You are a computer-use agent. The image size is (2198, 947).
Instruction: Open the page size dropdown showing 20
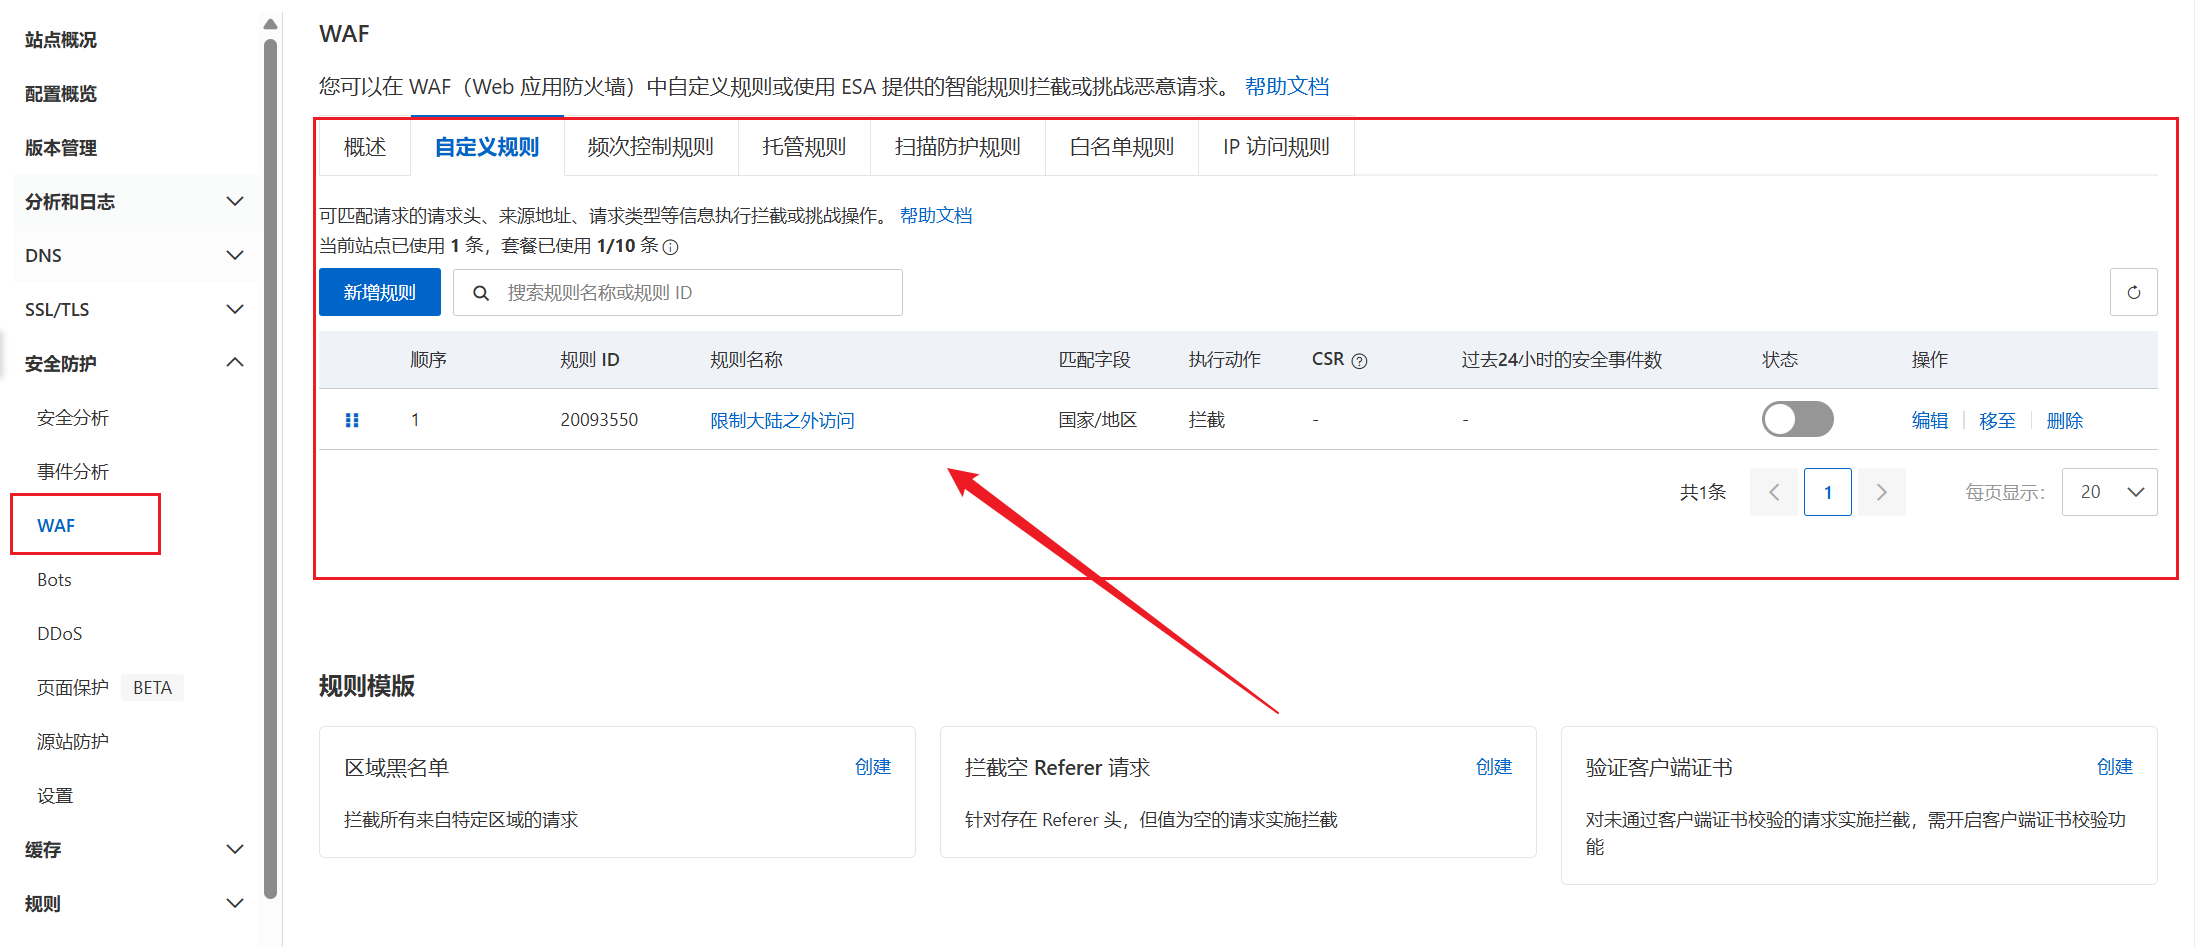pyautogui.click(x=2109, y=492)
